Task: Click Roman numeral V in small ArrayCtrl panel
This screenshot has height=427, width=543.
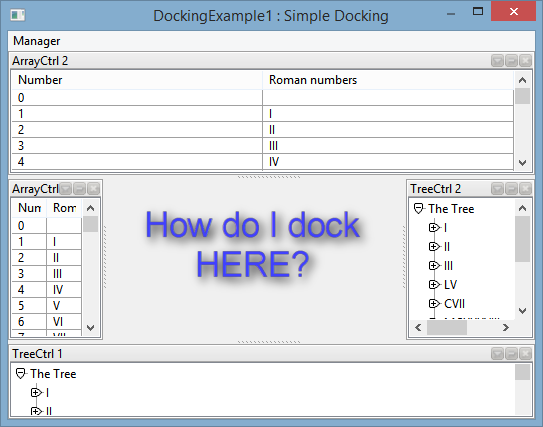Action: pyautogui.click(x=64, y=305)
